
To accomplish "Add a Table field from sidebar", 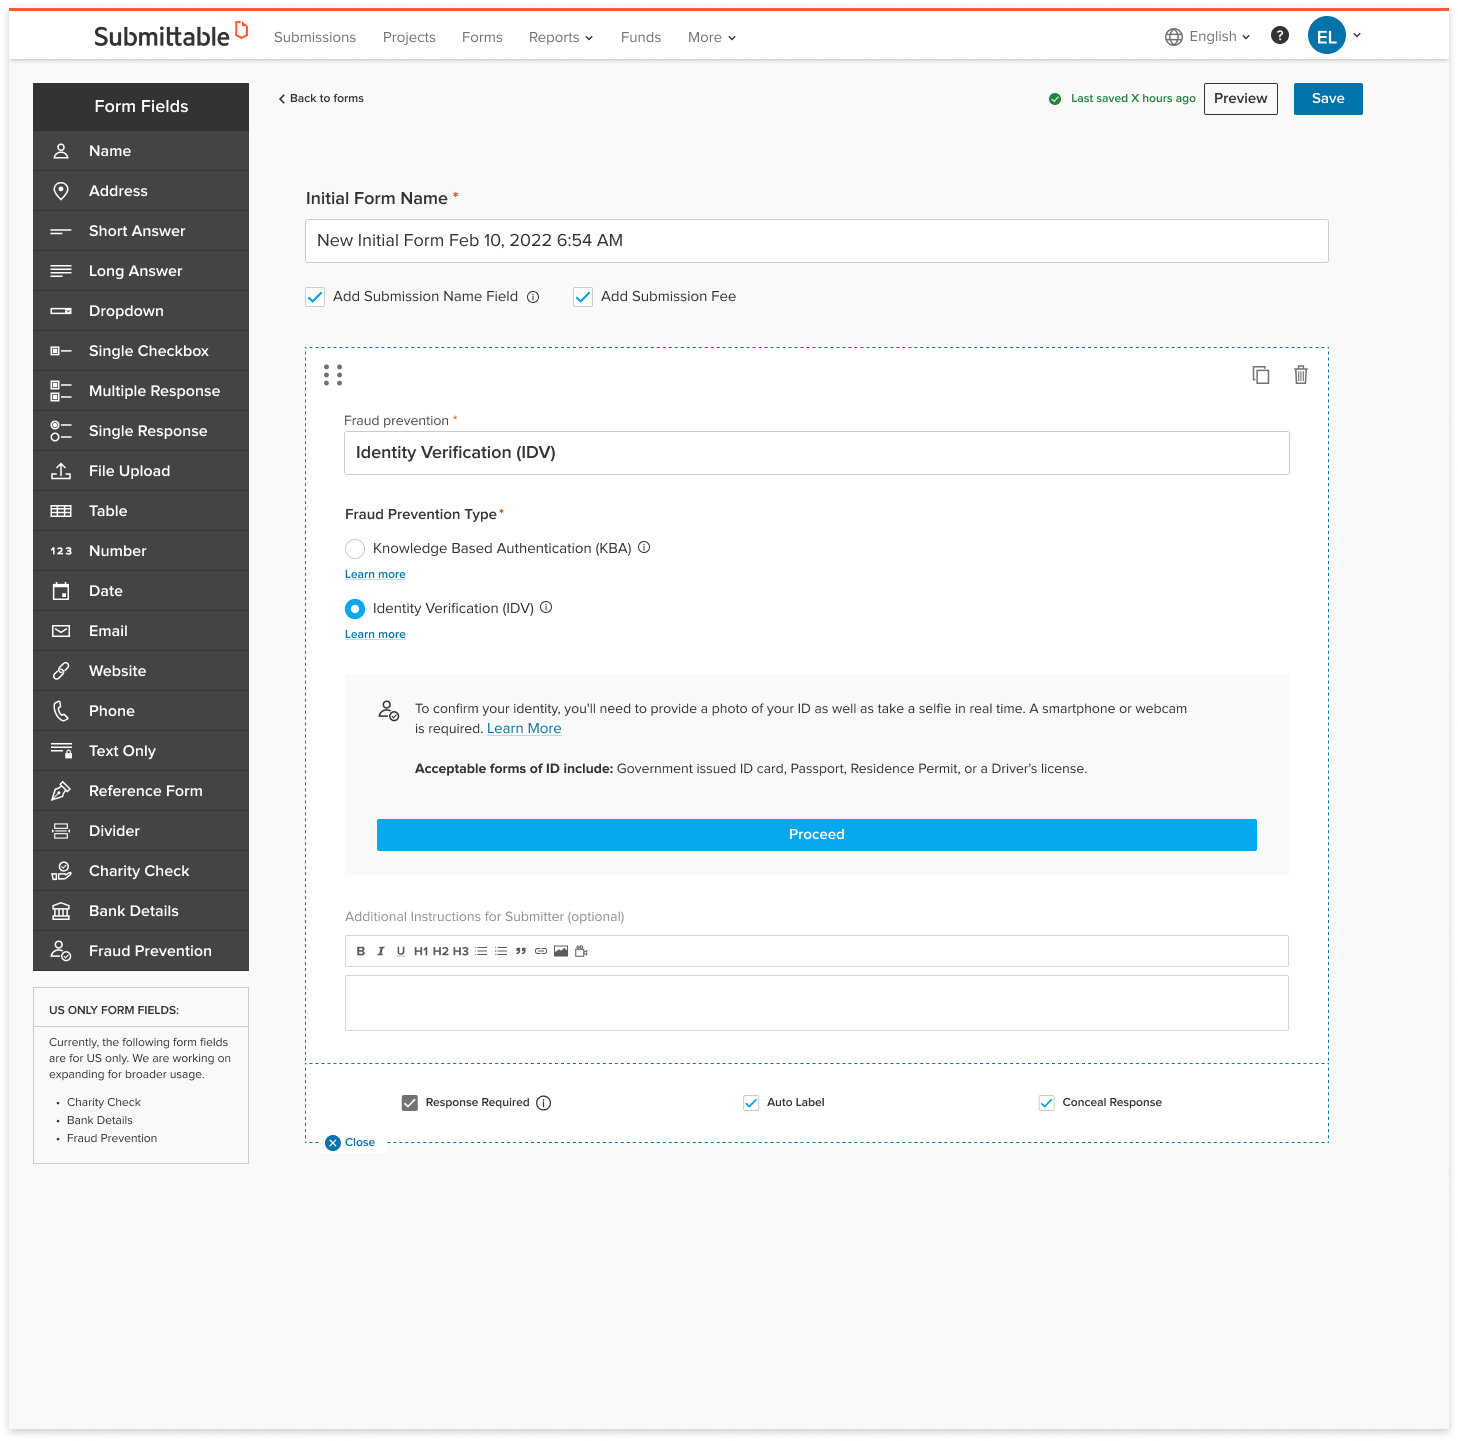I will pyautogui.click(x=141, y=511).
